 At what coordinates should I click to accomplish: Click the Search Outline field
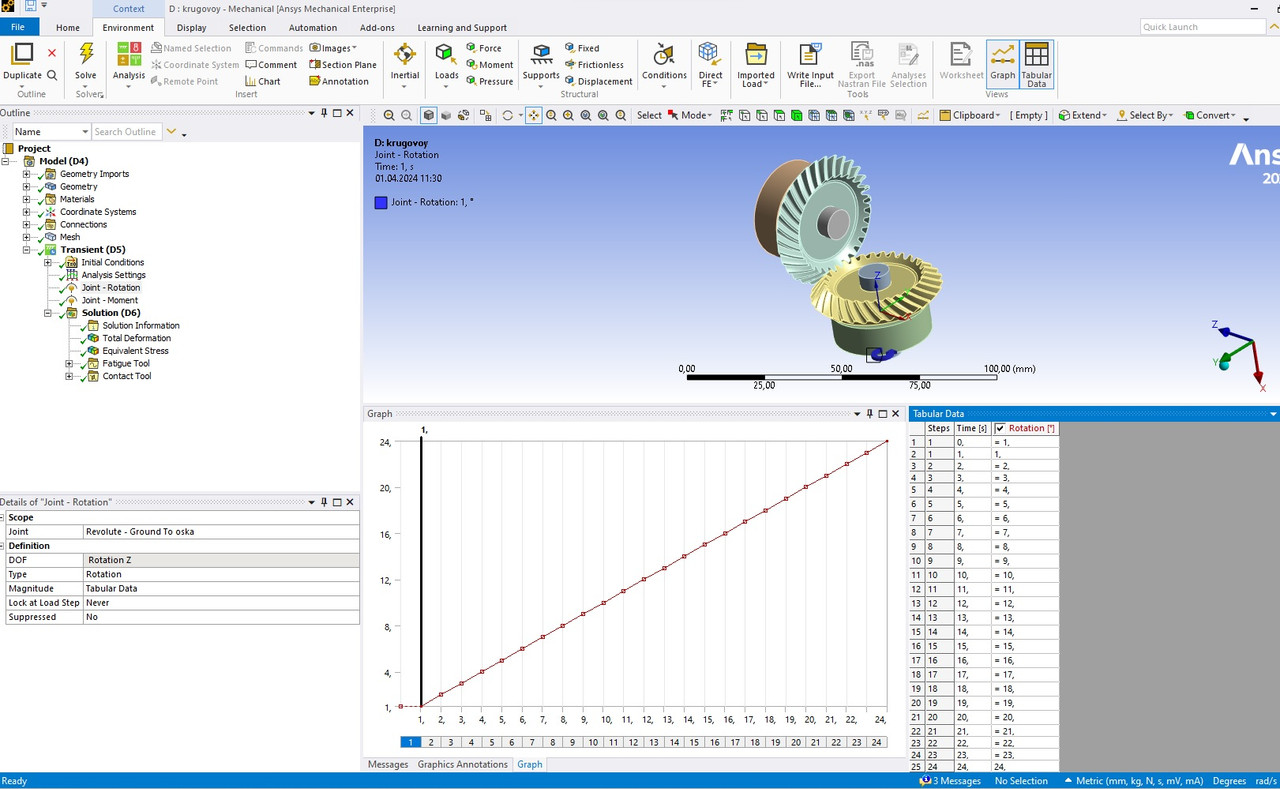[127, 132]
